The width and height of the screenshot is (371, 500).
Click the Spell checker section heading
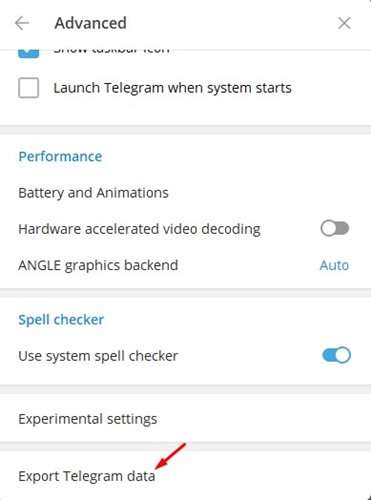click(61, 320)
